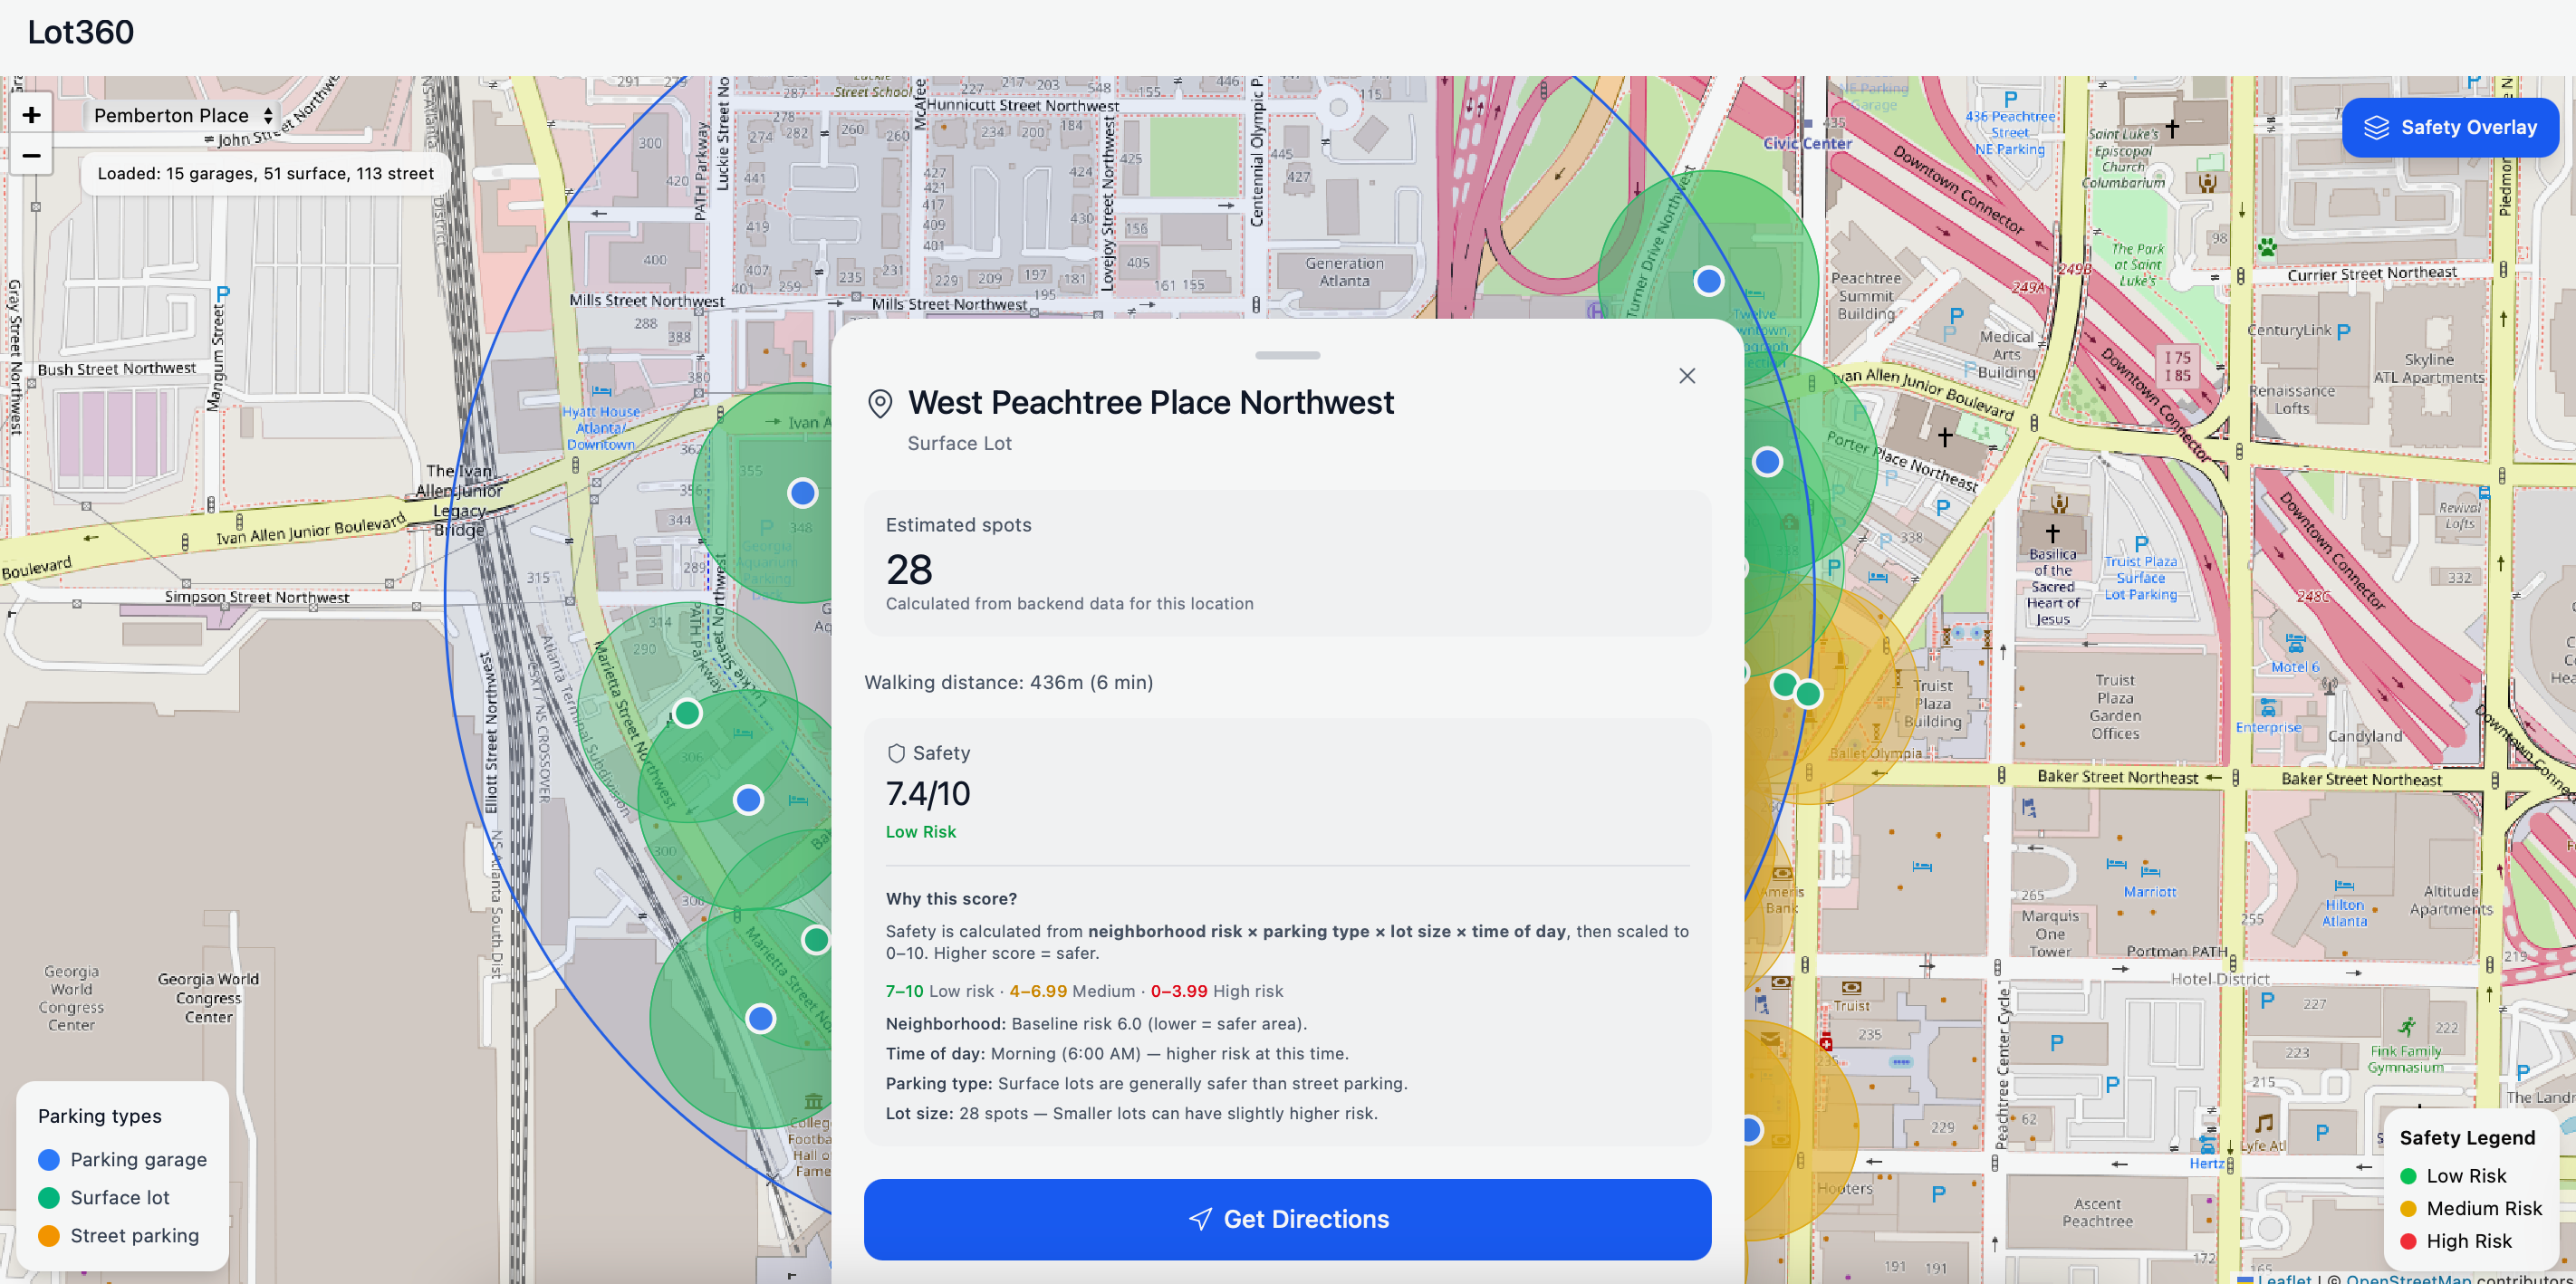
Task: Open the OpenStreetMap attribution link
Action: 2408,1278
